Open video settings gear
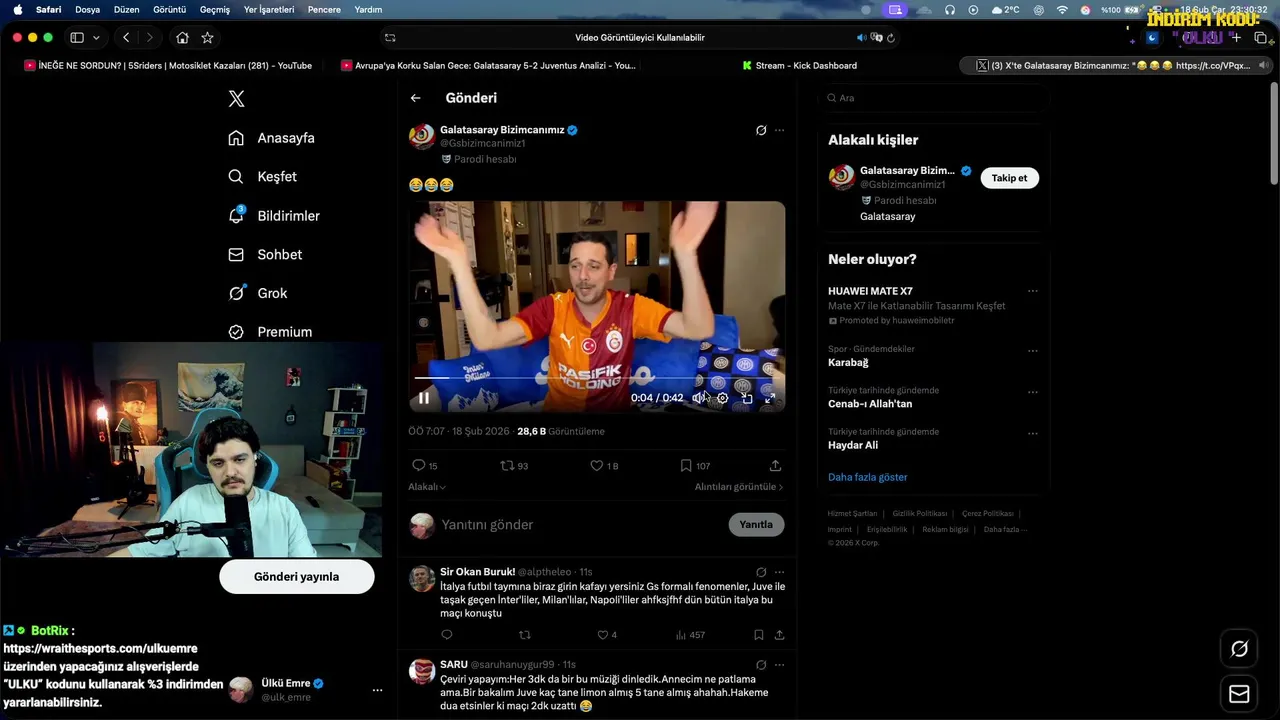This screenshot has width=1280, height=720. coord(723,398)
